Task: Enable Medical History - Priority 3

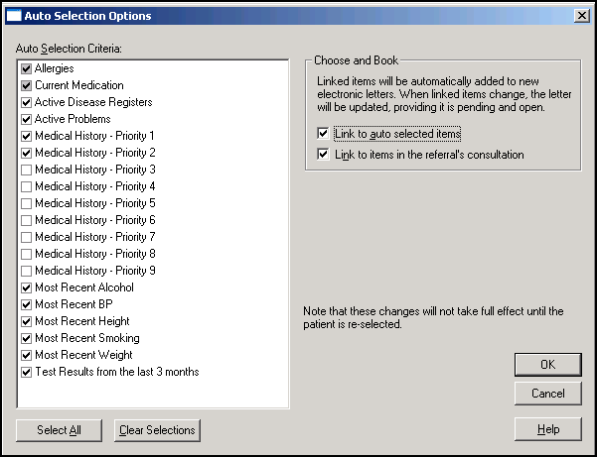Action: coord(26,169)
